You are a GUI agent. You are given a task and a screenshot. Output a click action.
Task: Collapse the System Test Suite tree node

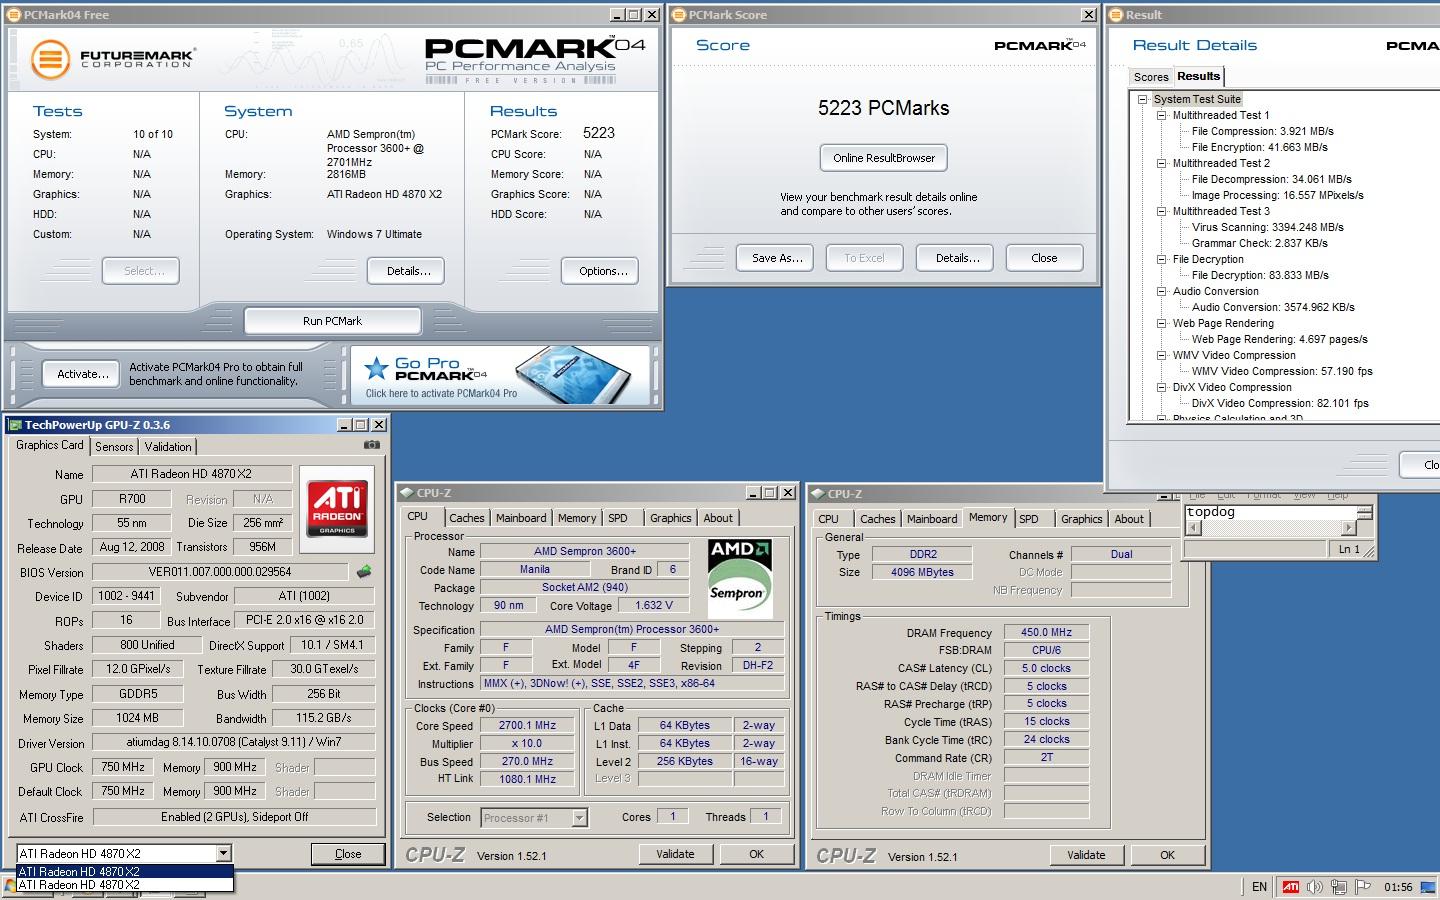tap(1143, 99)
